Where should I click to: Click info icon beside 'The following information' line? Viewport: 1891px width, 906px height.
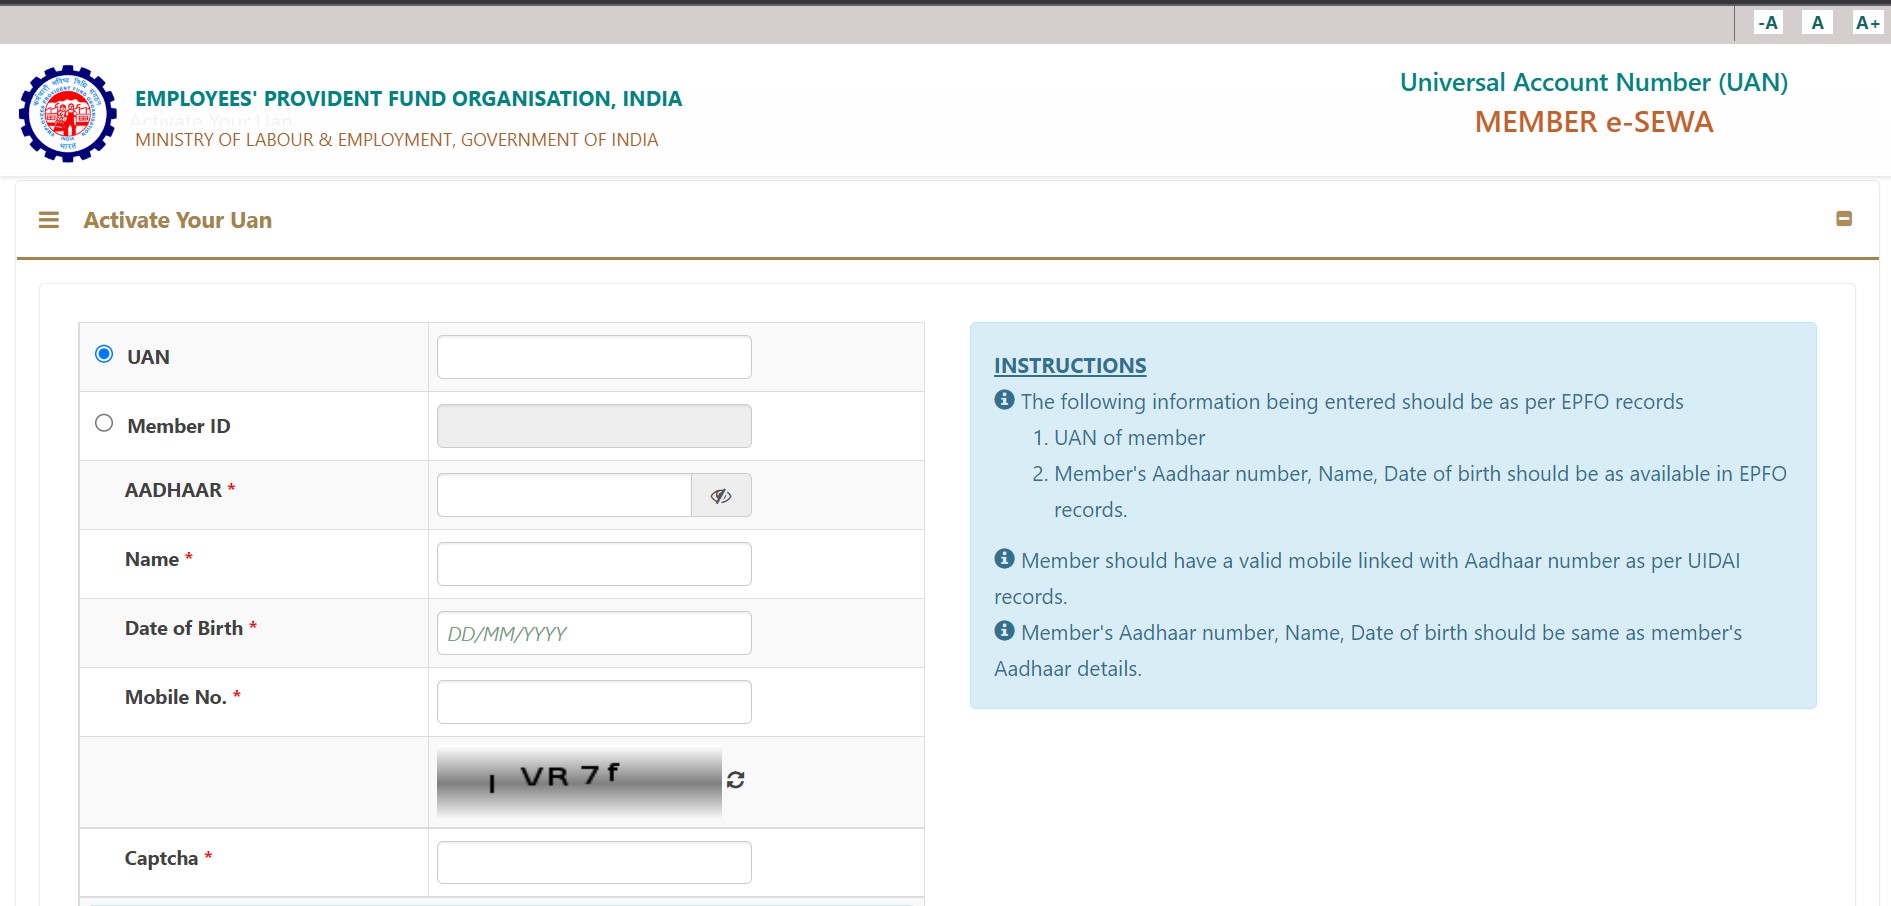tap(1004, 400)
